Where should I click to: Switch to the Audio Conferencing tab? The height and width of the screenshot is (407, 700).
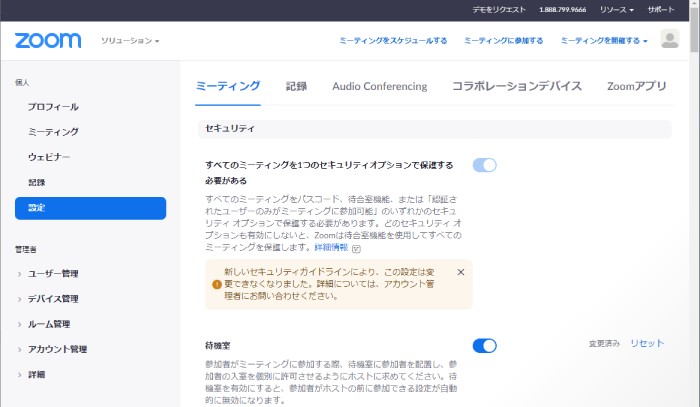(x=379, y=86)
